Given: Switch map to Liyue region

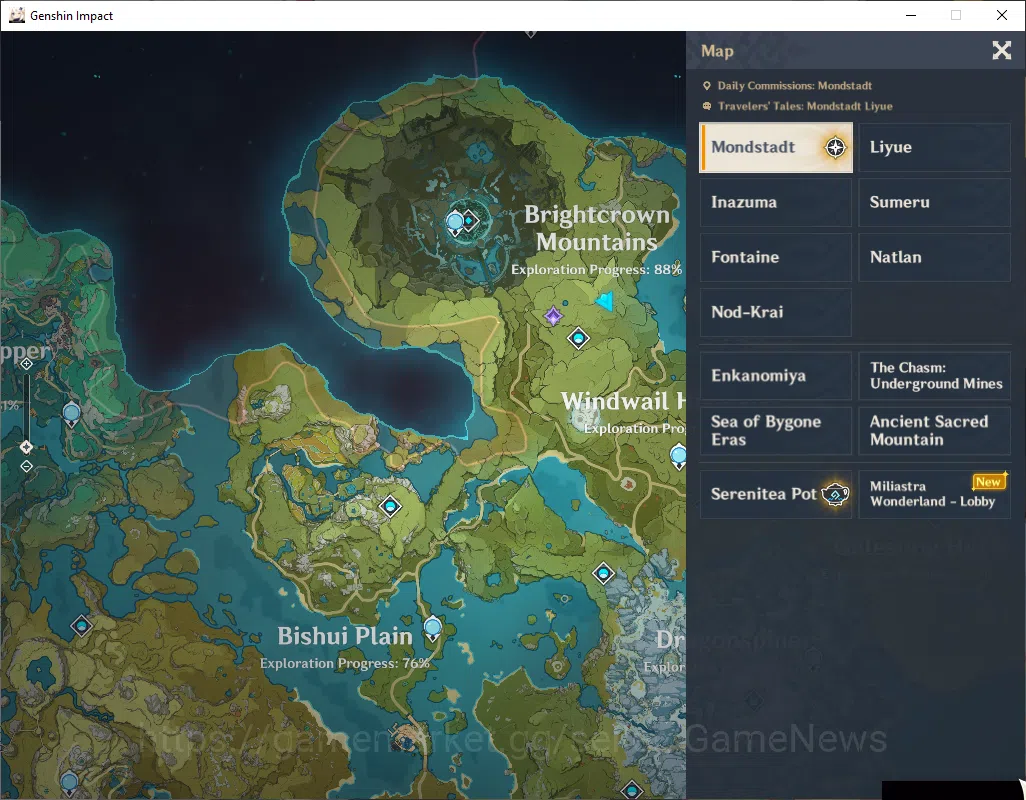Looking at the screenshot, I should (x=934, y=147).
